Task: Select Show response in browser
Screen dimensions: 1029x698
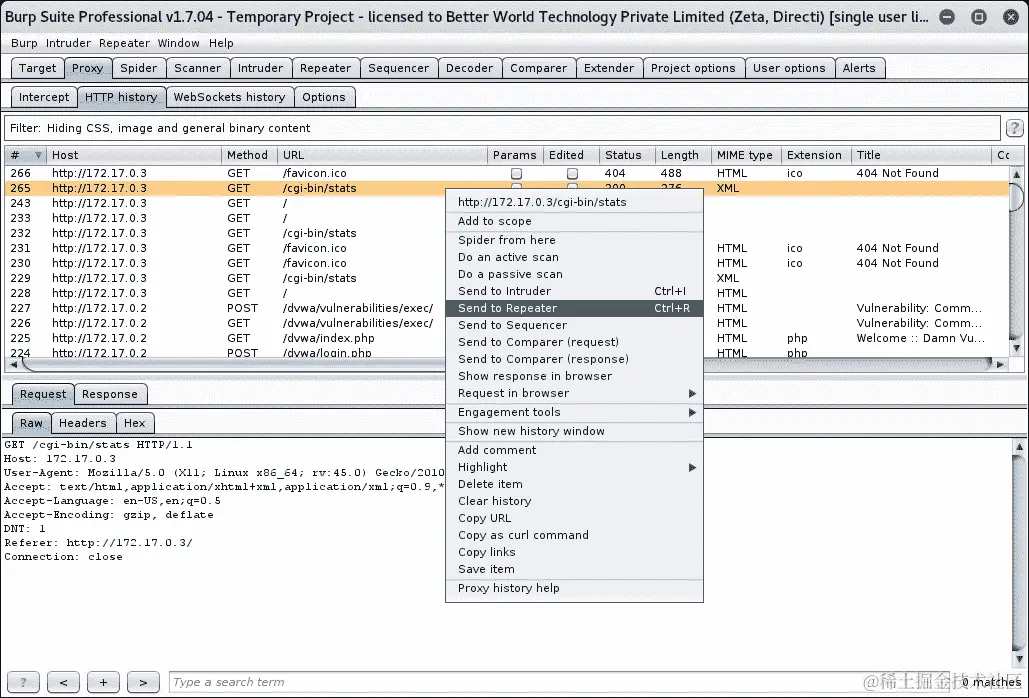Action: click(x=574, y=377)
